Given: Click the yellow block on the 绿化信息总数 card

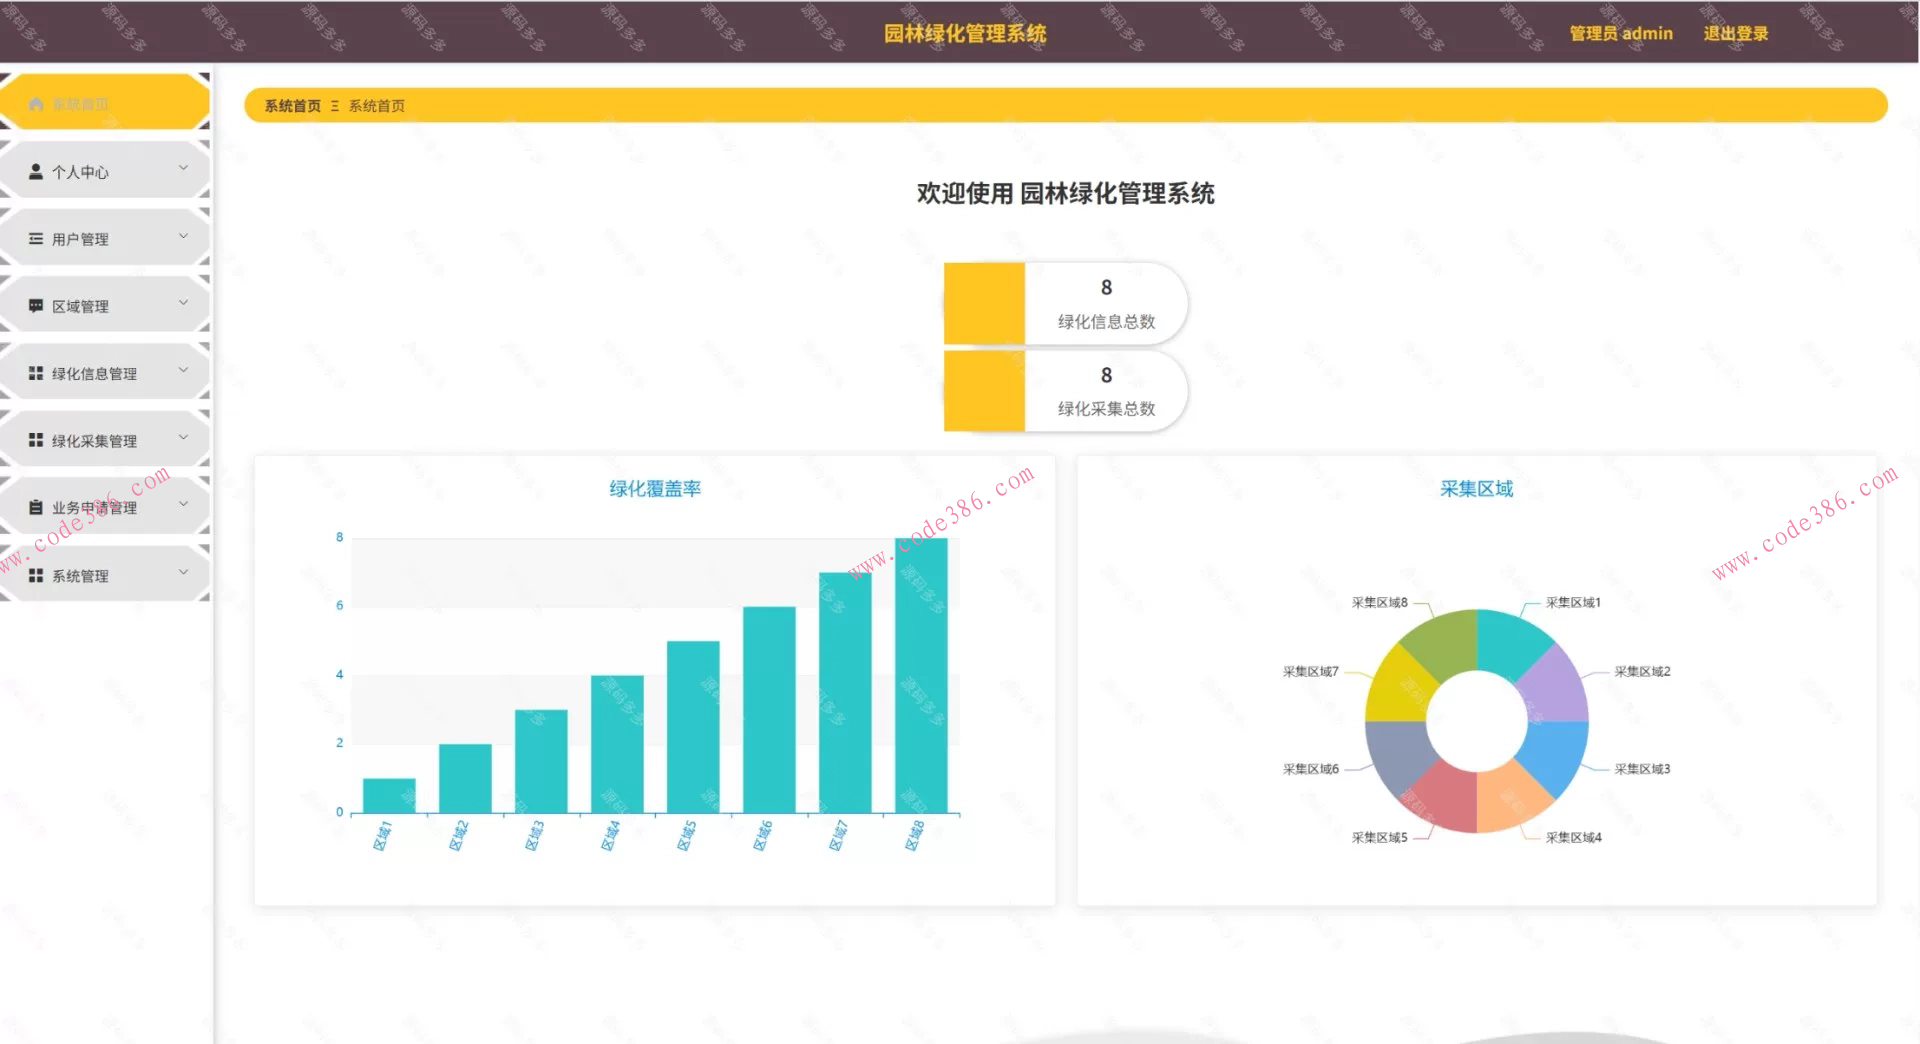Looking at the screenshot, I should (984, 303).
